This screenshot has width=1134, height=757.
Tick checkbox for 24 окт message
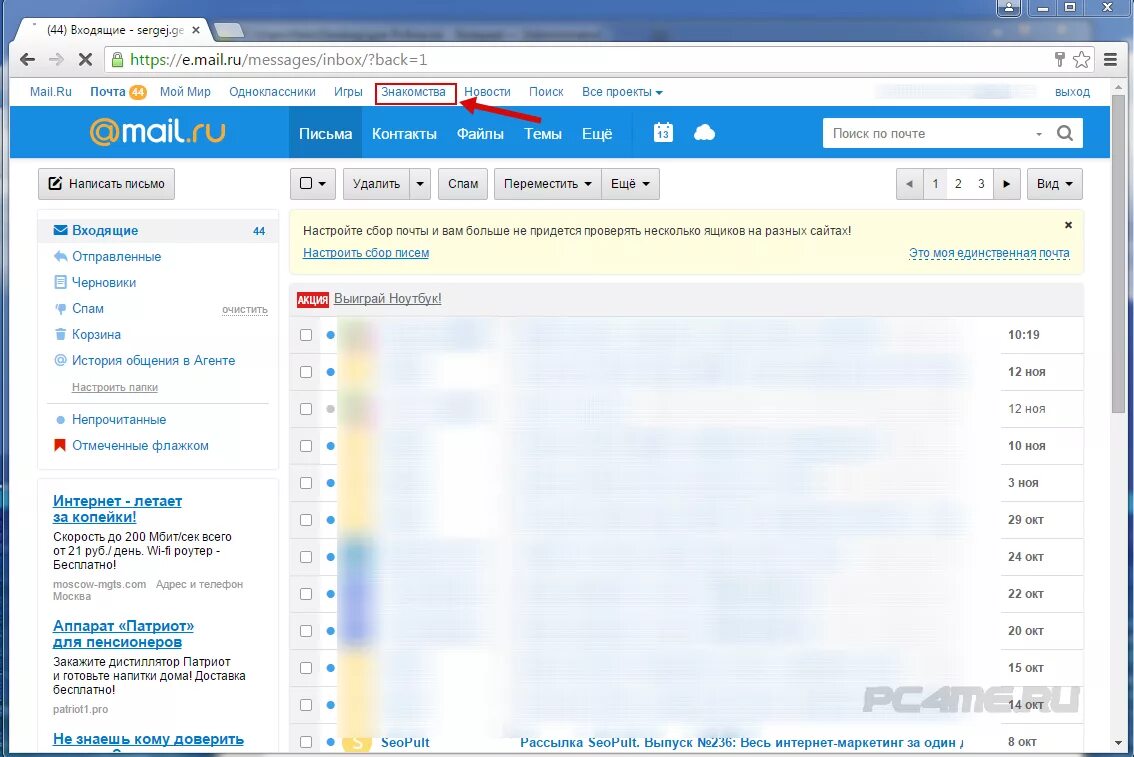(306, 557)
